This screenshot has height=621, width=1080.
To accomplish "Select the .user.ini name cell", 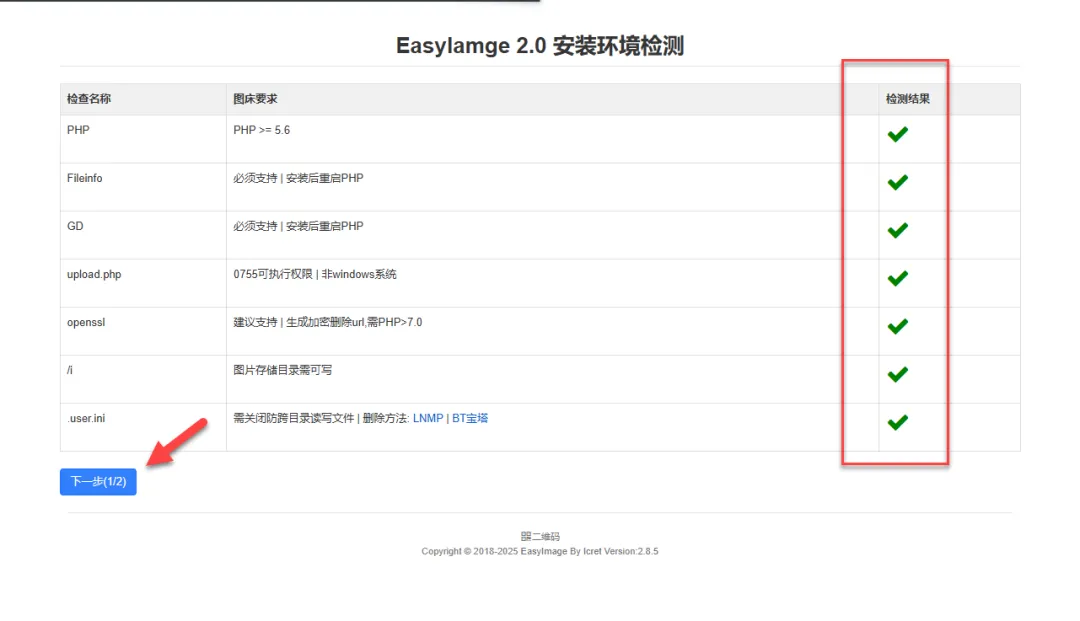I will (86, 418).
